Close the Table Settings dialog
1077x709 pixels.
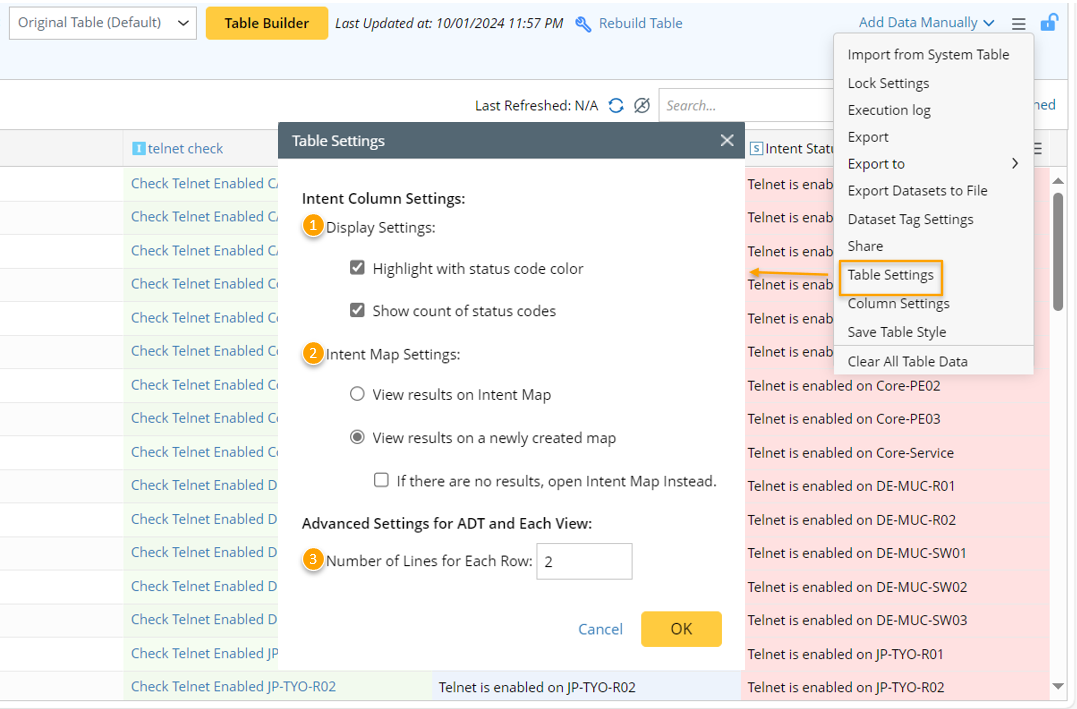click(x=727, y=141)
